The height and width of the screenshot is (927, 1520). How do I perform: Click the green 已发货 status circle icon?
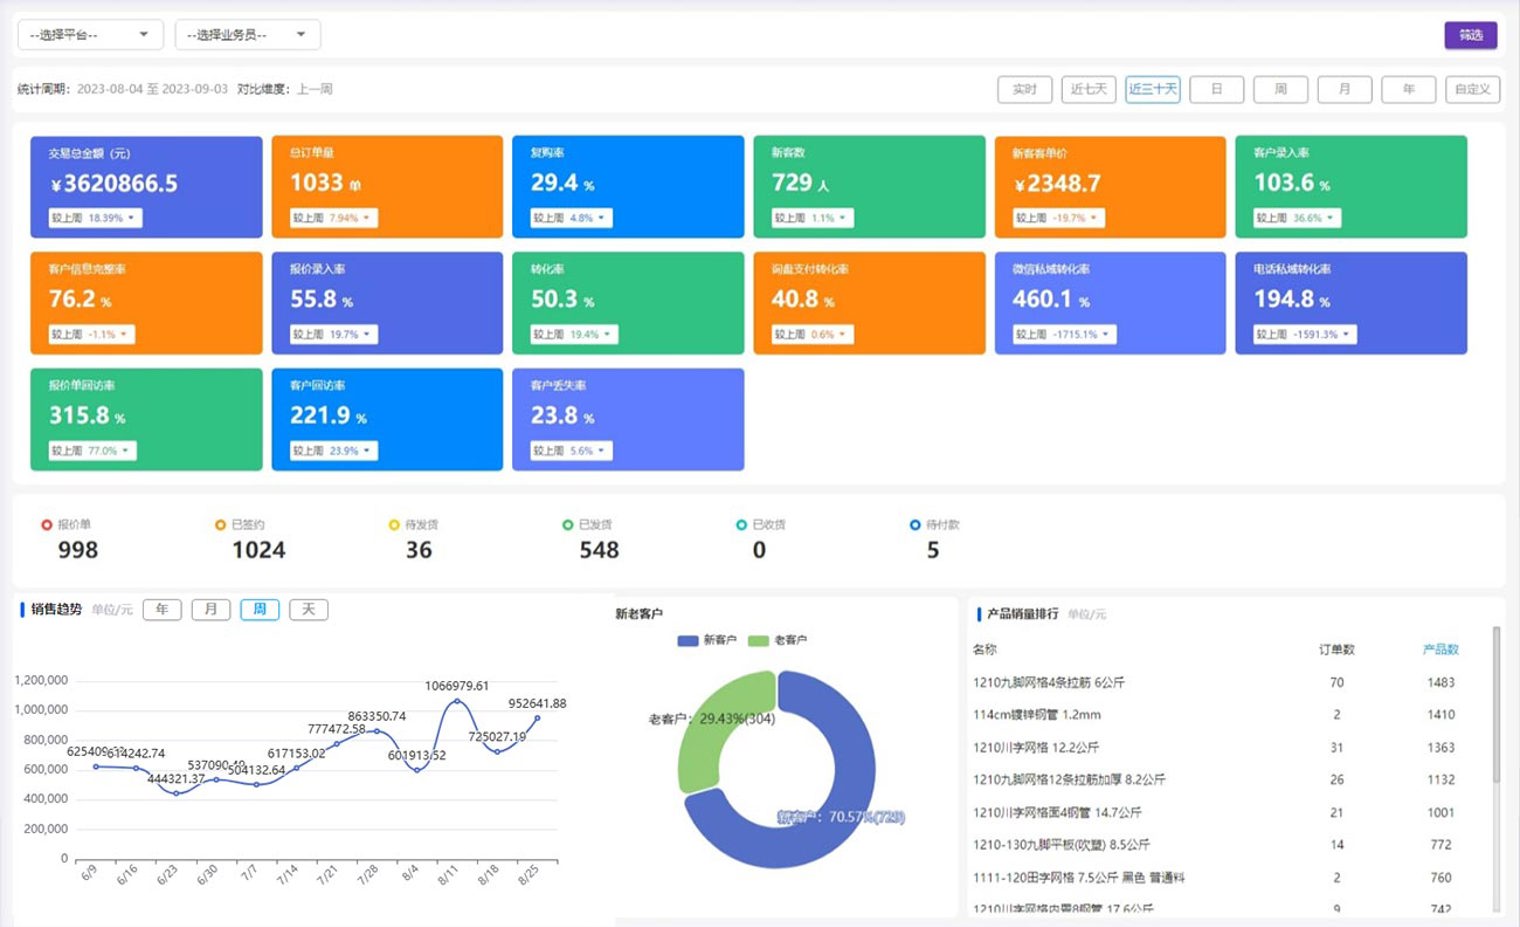pyautogui.click(x=568, y=525)
